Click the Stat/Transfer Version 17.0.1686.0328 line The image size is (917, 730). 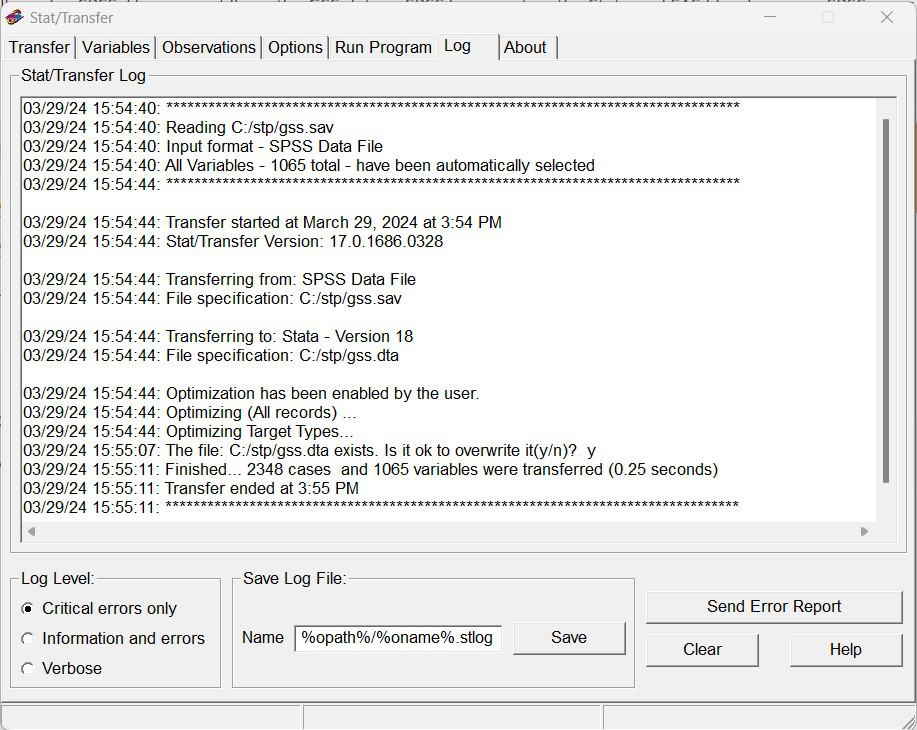(233, 242)
